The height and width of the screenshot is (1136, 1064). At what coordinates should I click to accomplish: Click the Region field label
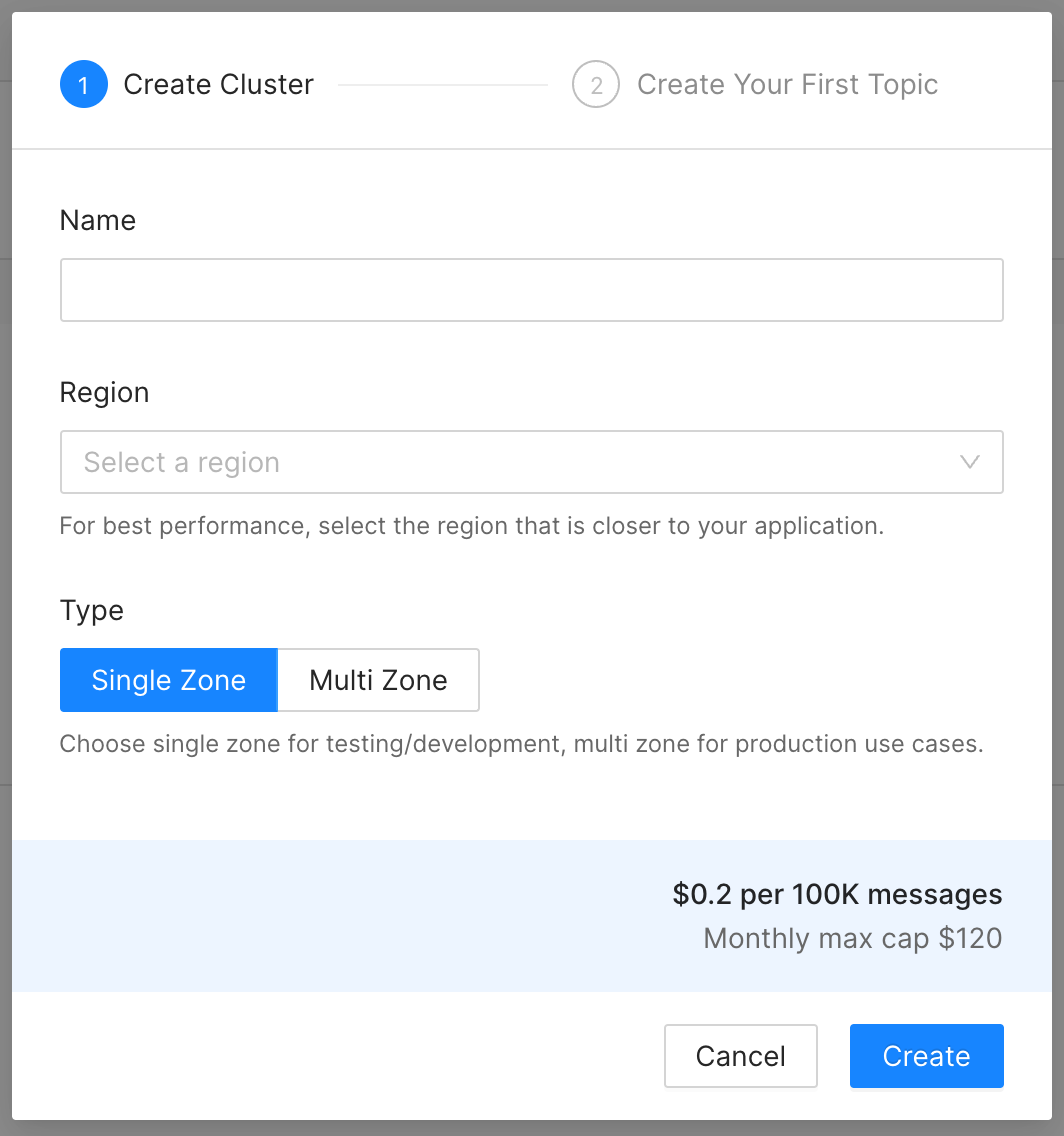[x=104, y=392]
